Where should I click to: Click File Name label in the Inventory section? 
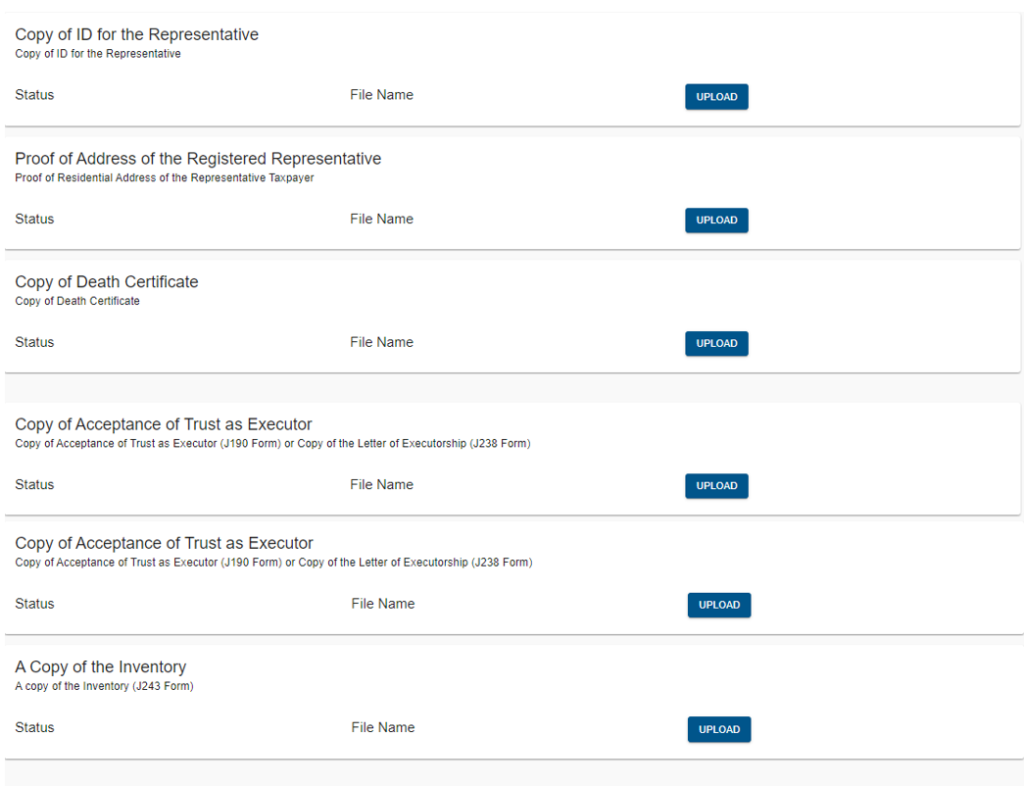tap(383, 727)
